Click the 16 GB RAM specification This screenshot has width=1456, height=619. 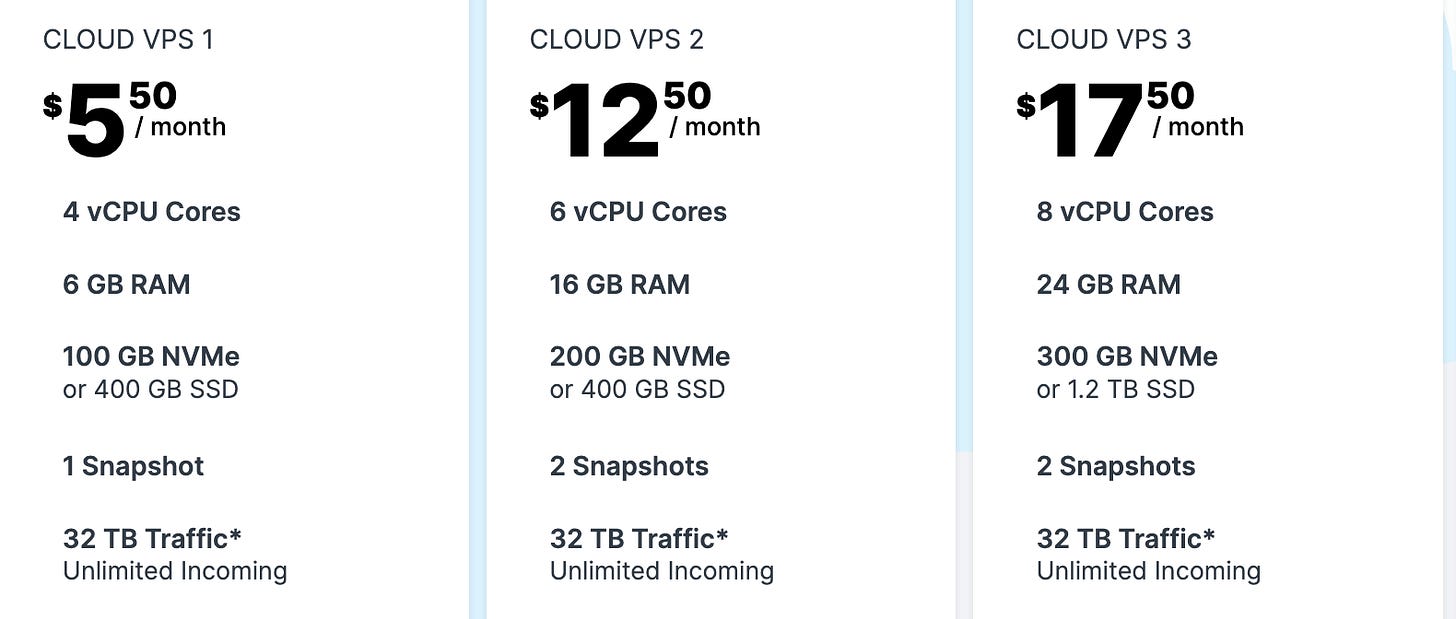coord(620,284)
